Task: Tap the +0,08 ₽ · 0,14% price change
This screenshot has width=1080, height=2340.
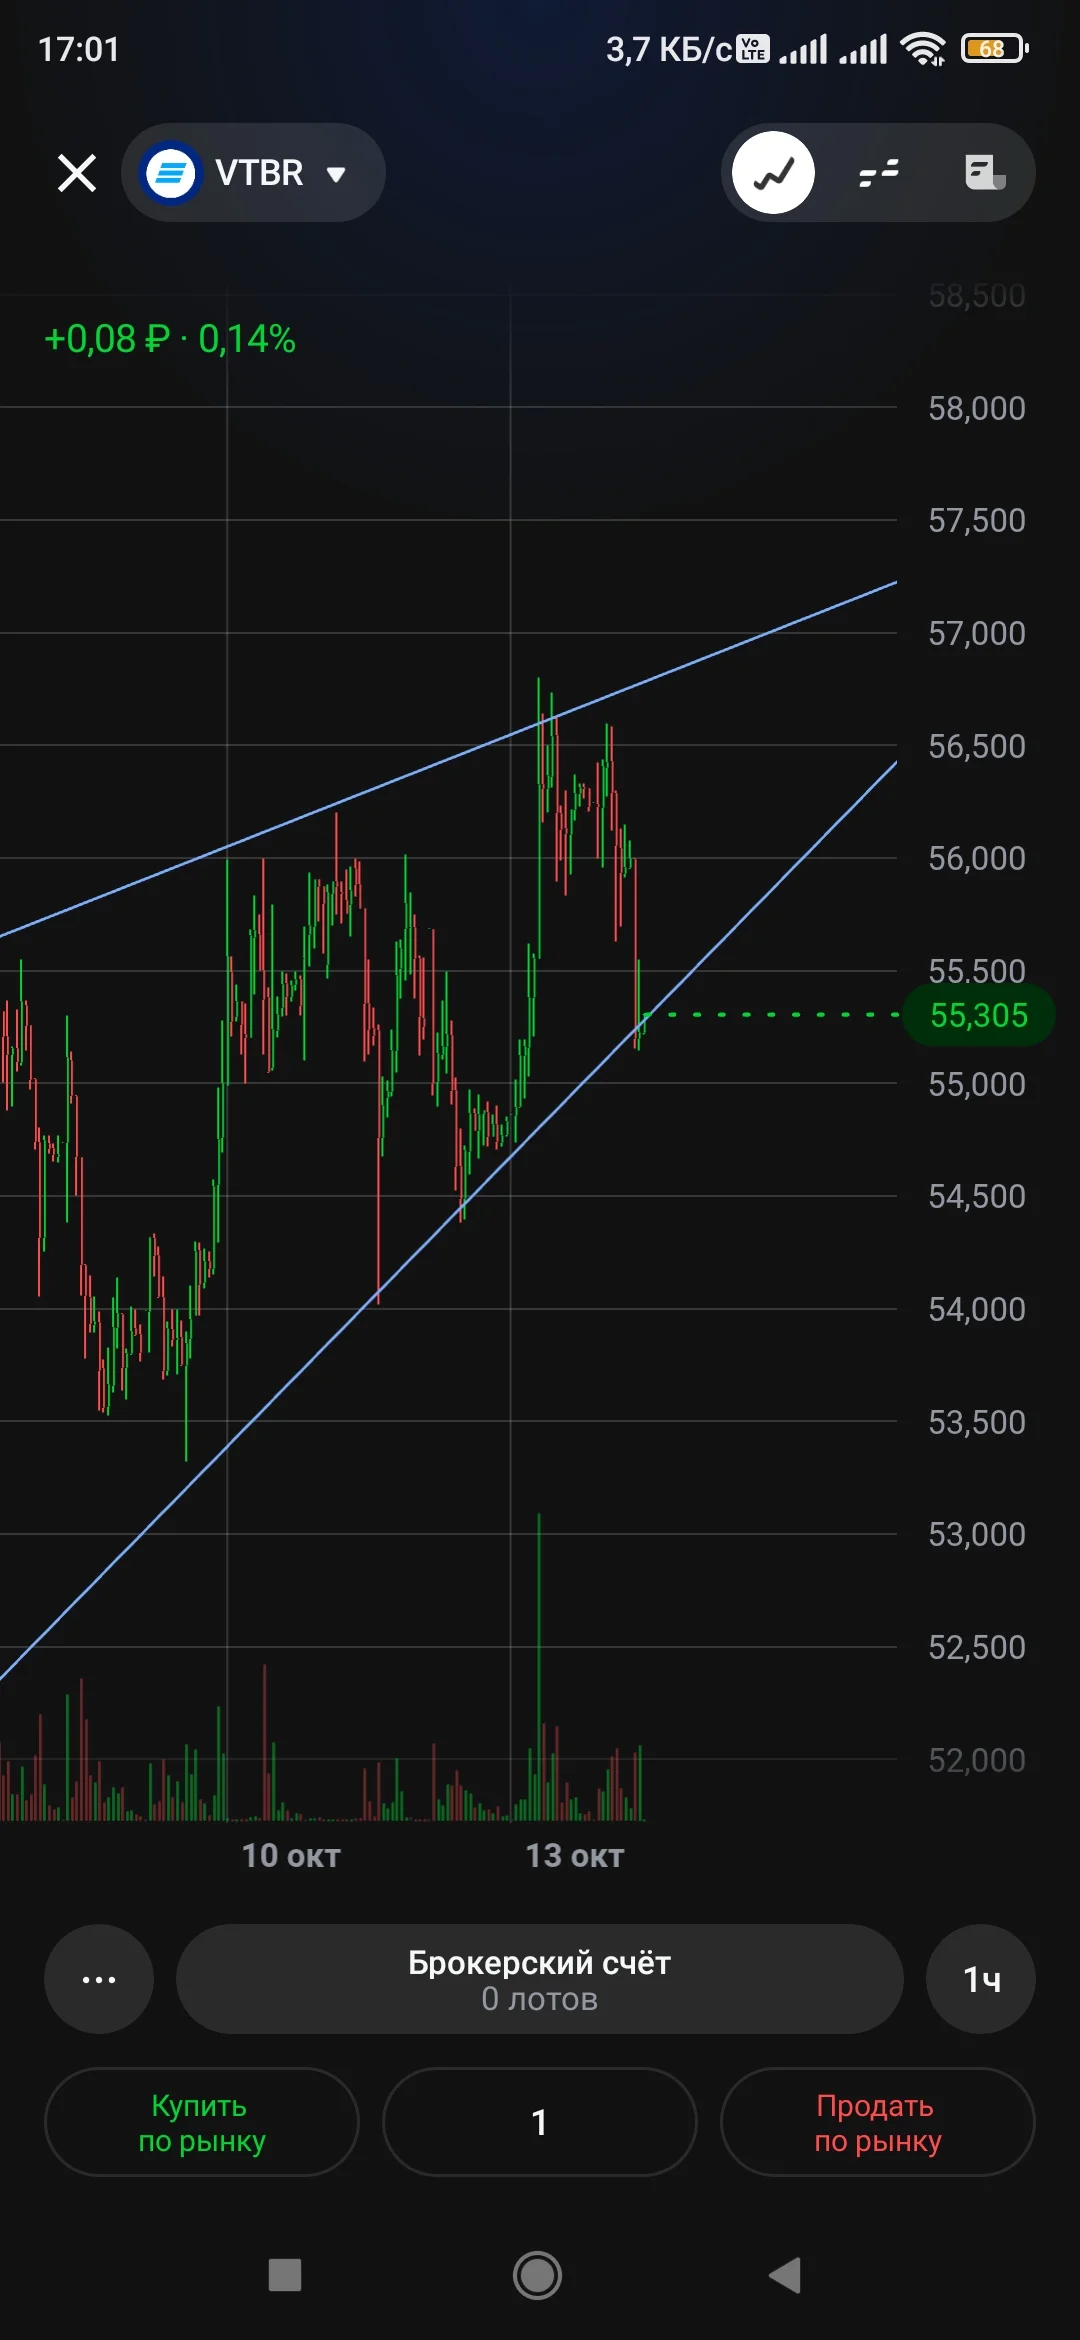Action: tap(170, 339)
